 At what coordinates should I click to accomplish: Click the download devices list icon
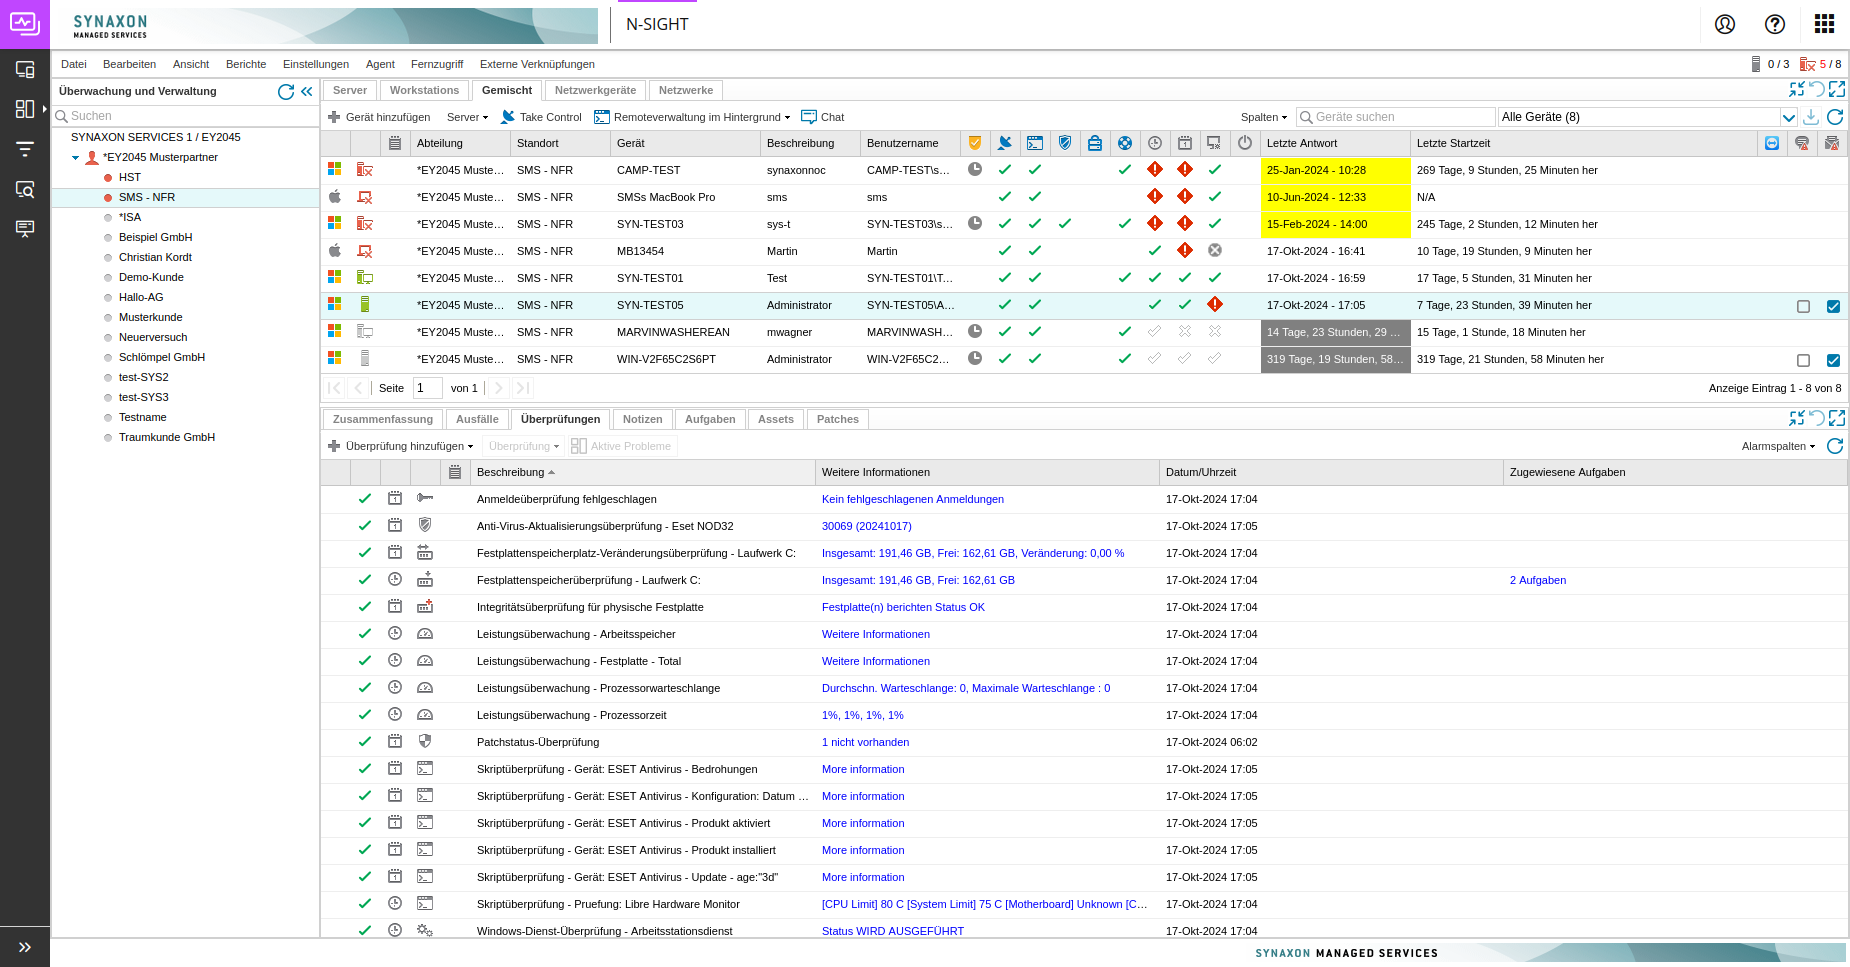point(1811,117)
